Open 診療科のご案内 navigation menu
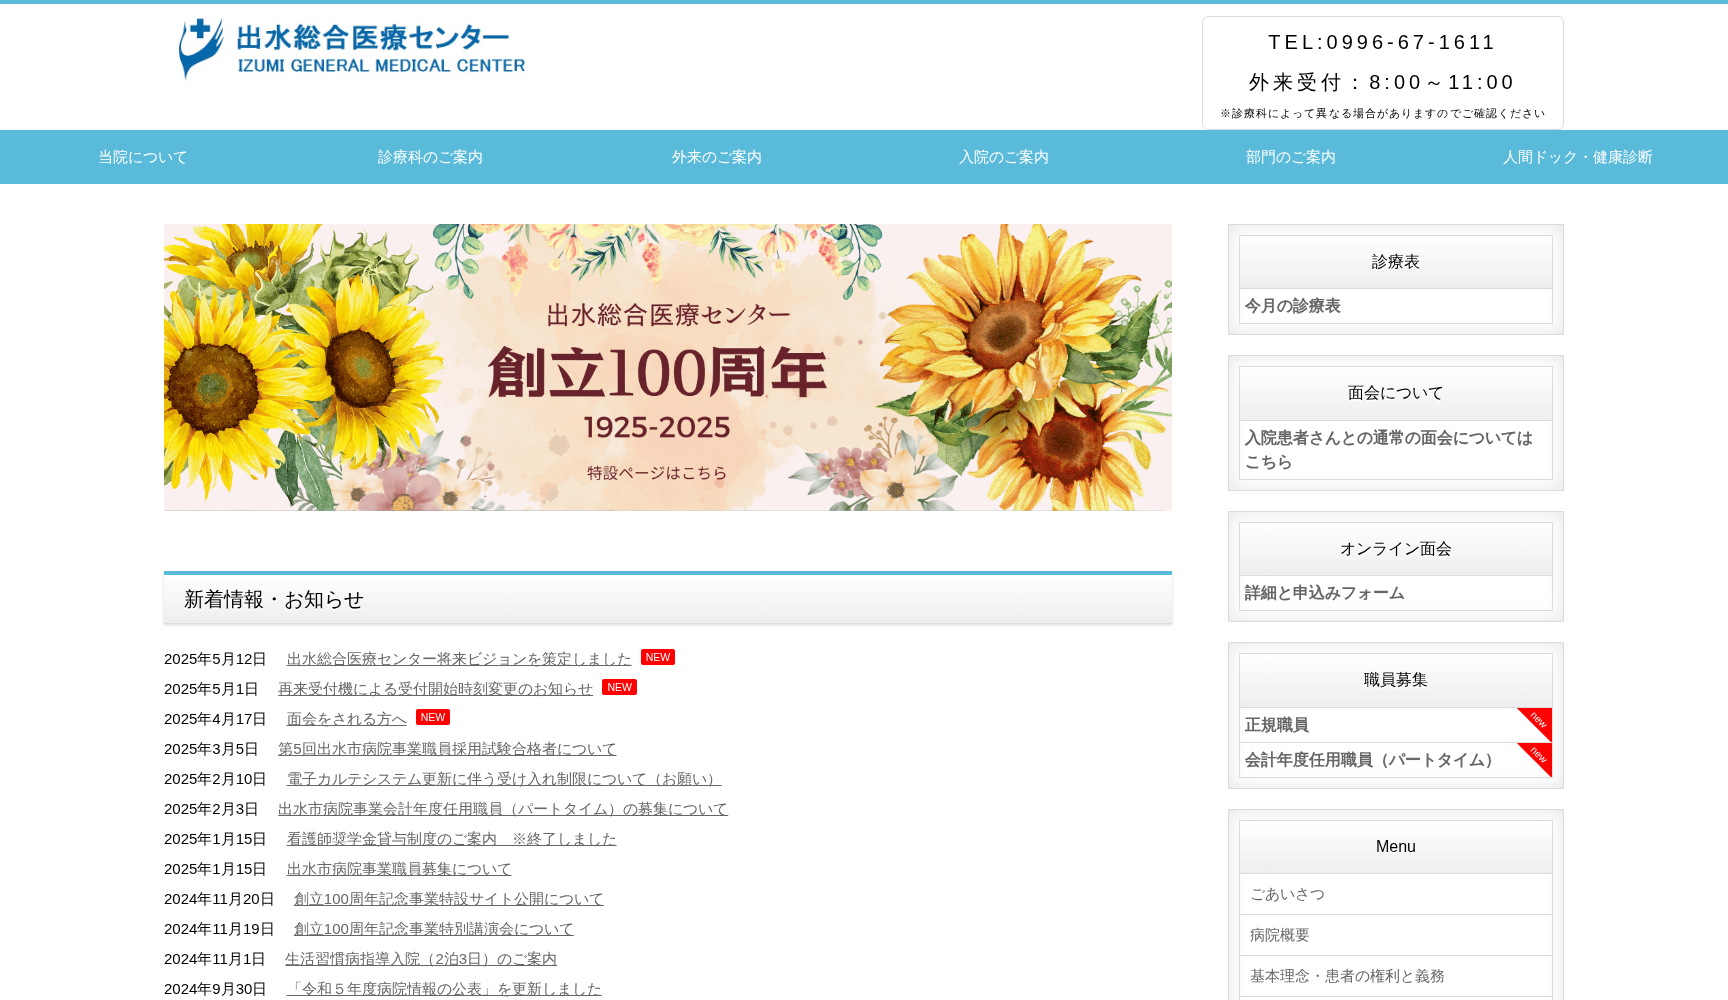1728x1000 pixels. click(x=428, y=157)
